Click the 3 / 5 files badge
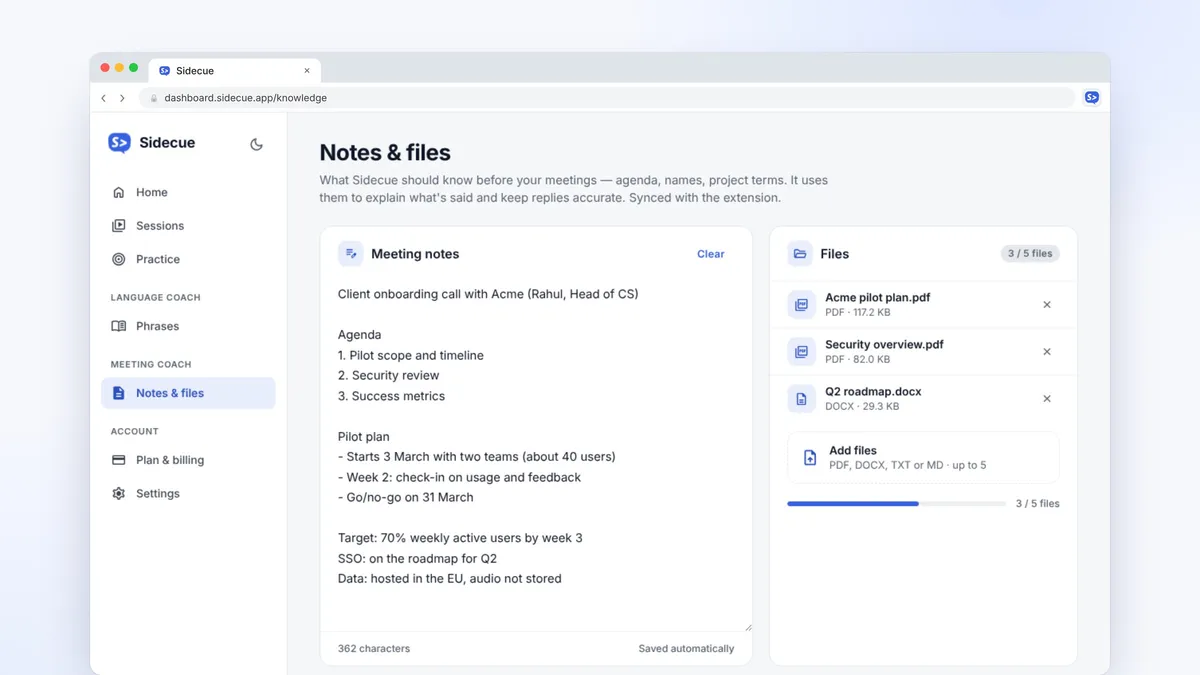 [1030, 254]
